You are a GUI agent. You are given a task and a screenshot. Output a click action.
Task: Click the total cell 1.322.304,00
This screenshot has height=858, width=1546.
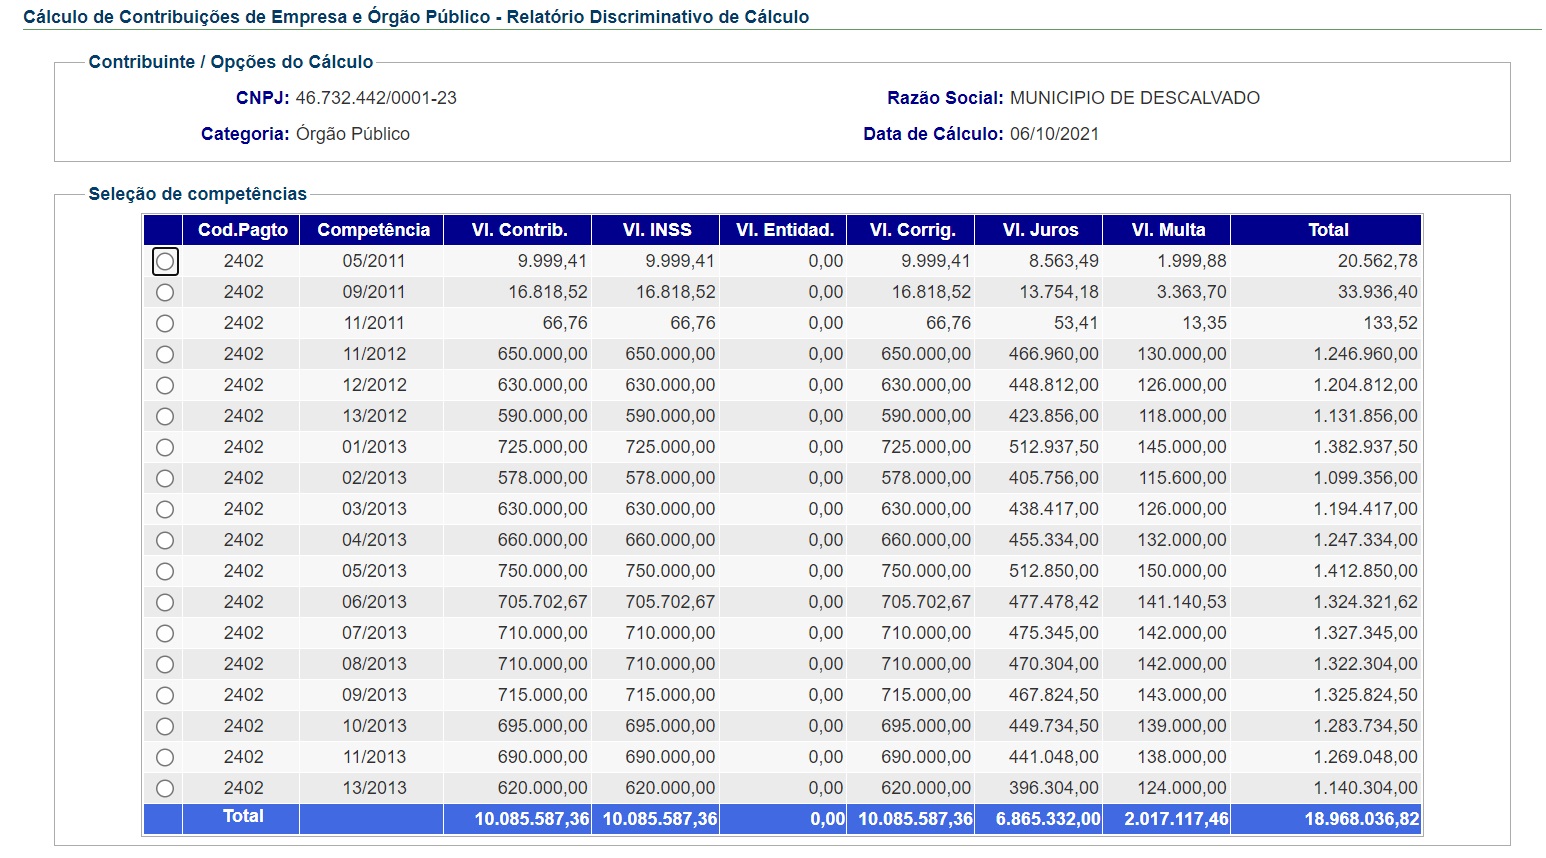point(1365,664)
